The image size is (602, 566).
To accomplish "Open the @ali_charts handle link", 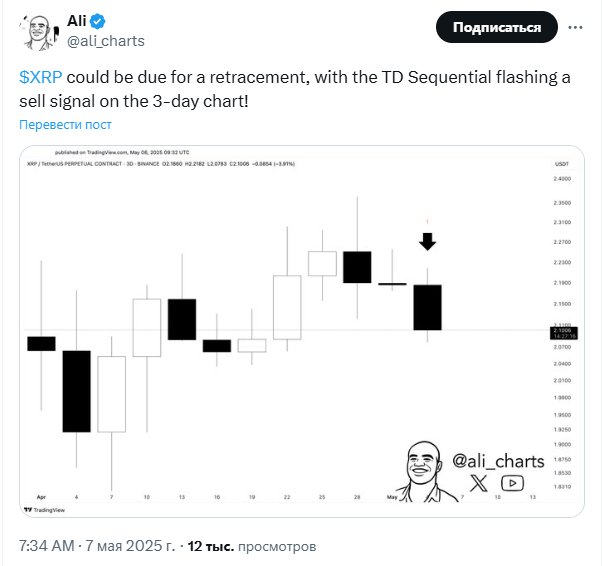I will tap(106, 41).
